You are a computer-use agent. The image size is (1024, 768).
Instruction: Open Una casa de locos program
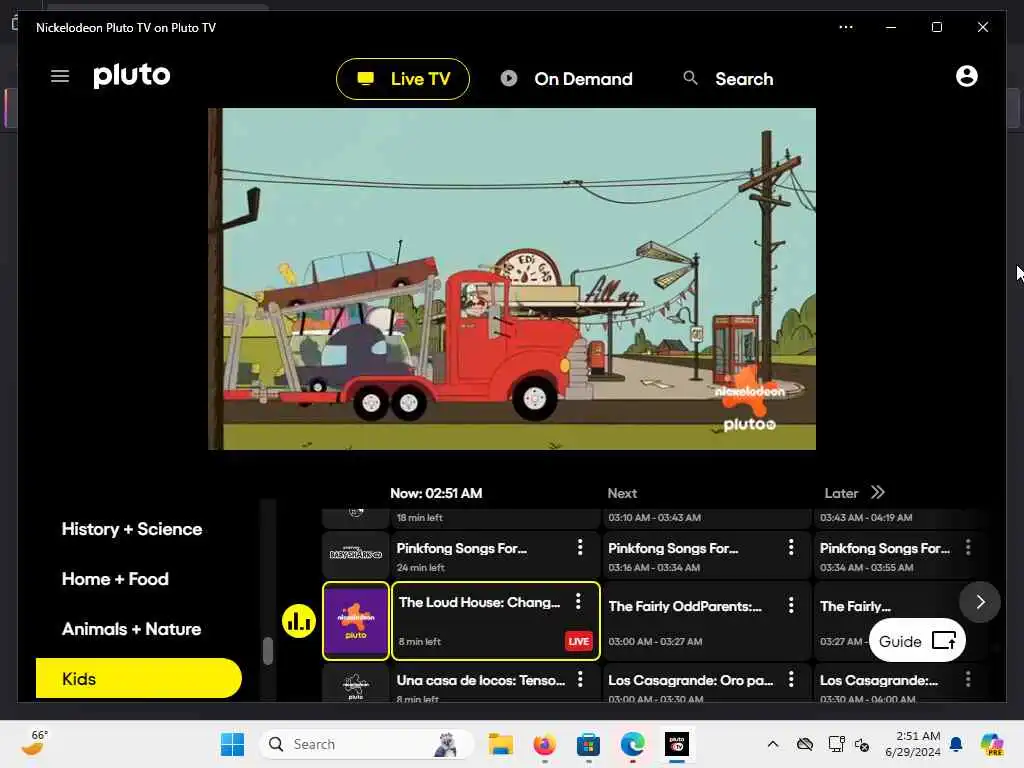(x=496, y=683)
